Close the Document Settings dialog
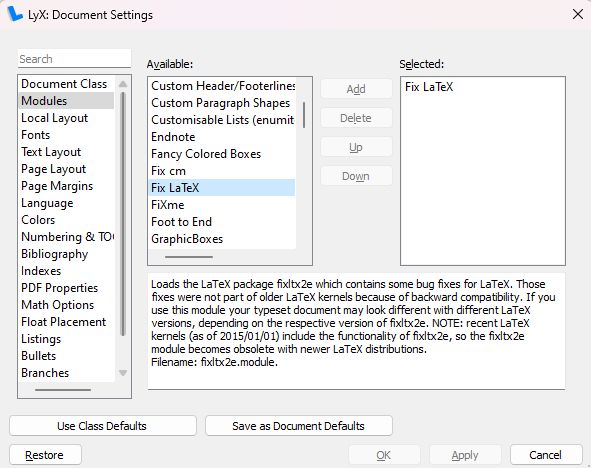 point(577,14)
